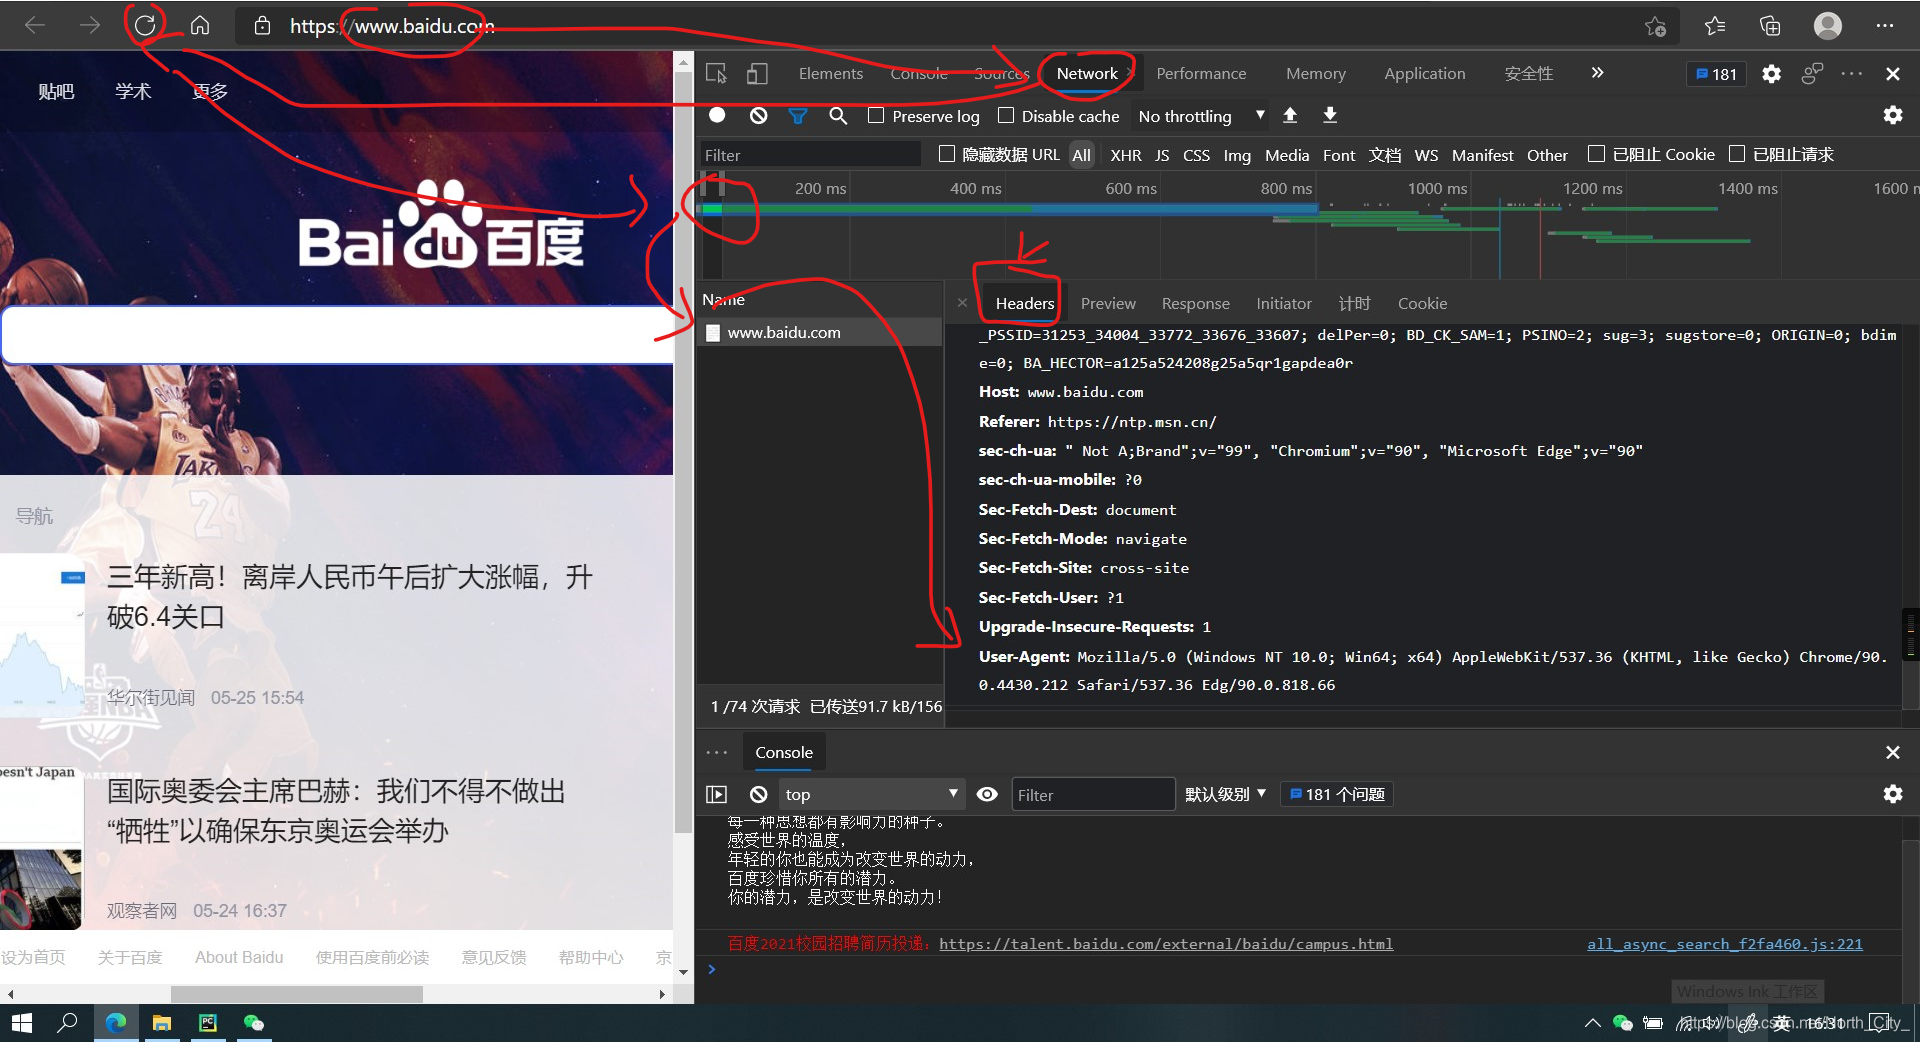The width and height of the screenshot is (1920, 1042).
Task: Show the console sidebar
Action: coord(716,794)
